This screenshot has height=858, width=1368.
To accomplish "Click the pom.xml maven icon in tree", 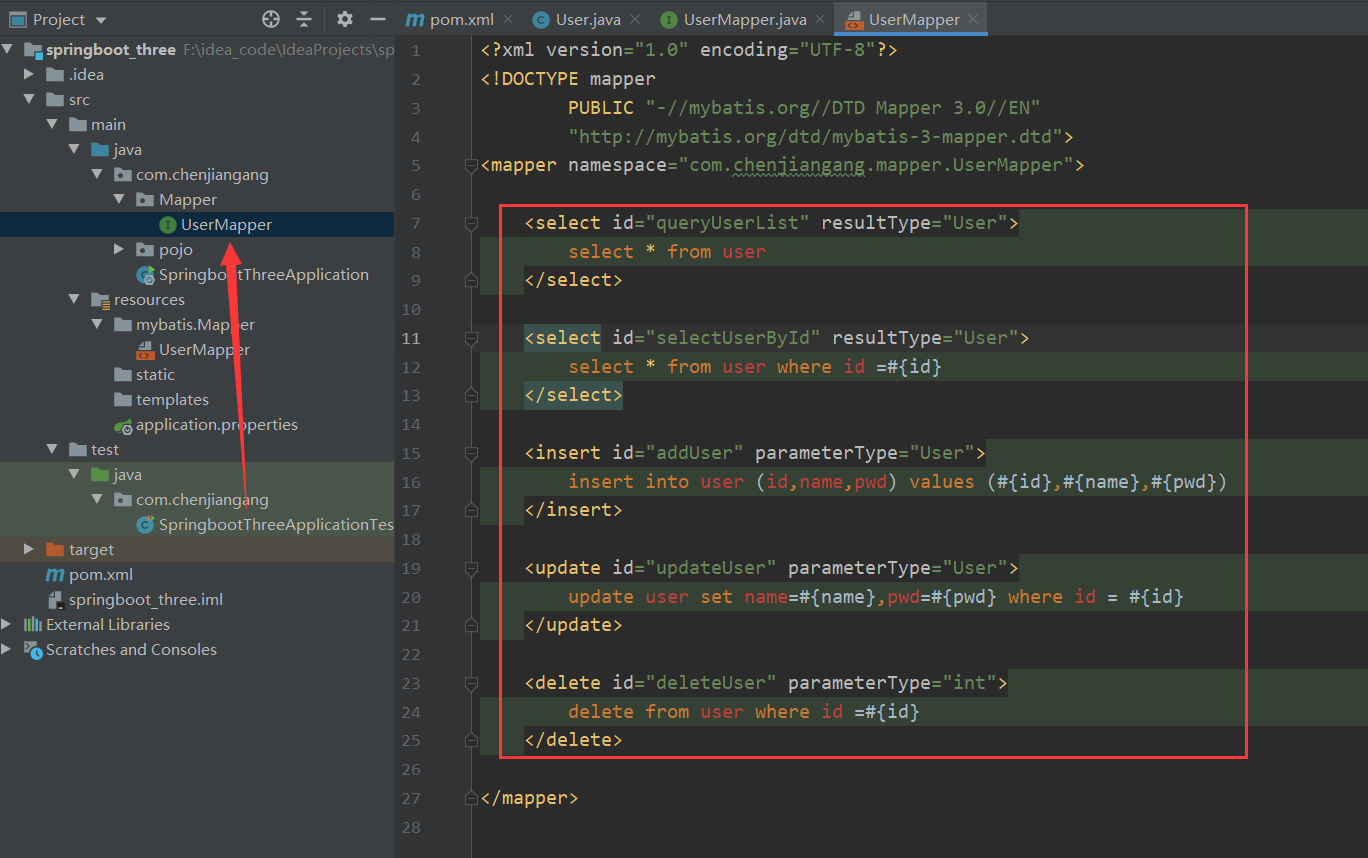I will click(55, 574).
